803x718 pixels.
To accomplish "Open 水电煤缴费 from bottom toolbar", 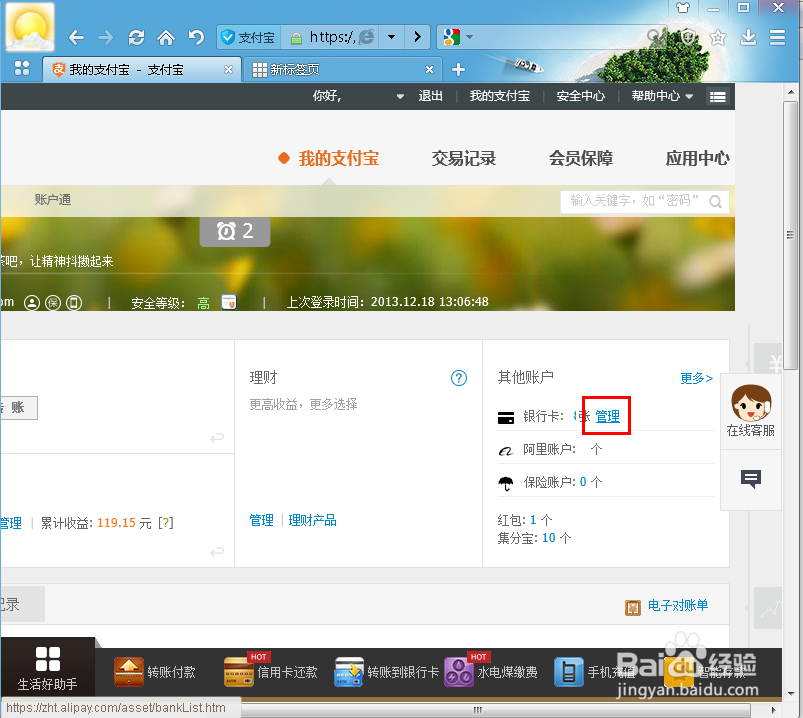I will (491, 671).
